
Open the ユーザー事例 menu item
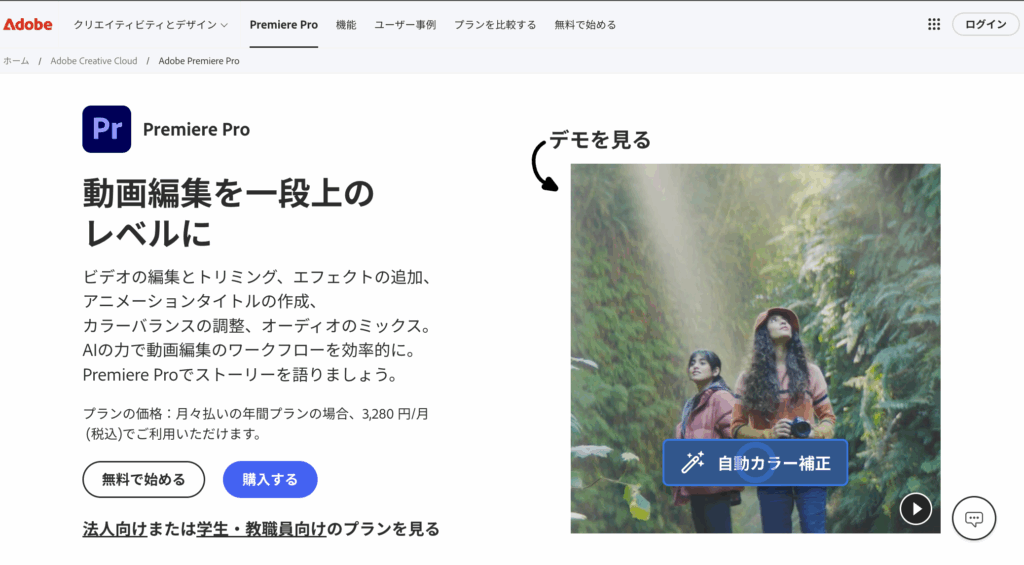click(x=405, y=25)
